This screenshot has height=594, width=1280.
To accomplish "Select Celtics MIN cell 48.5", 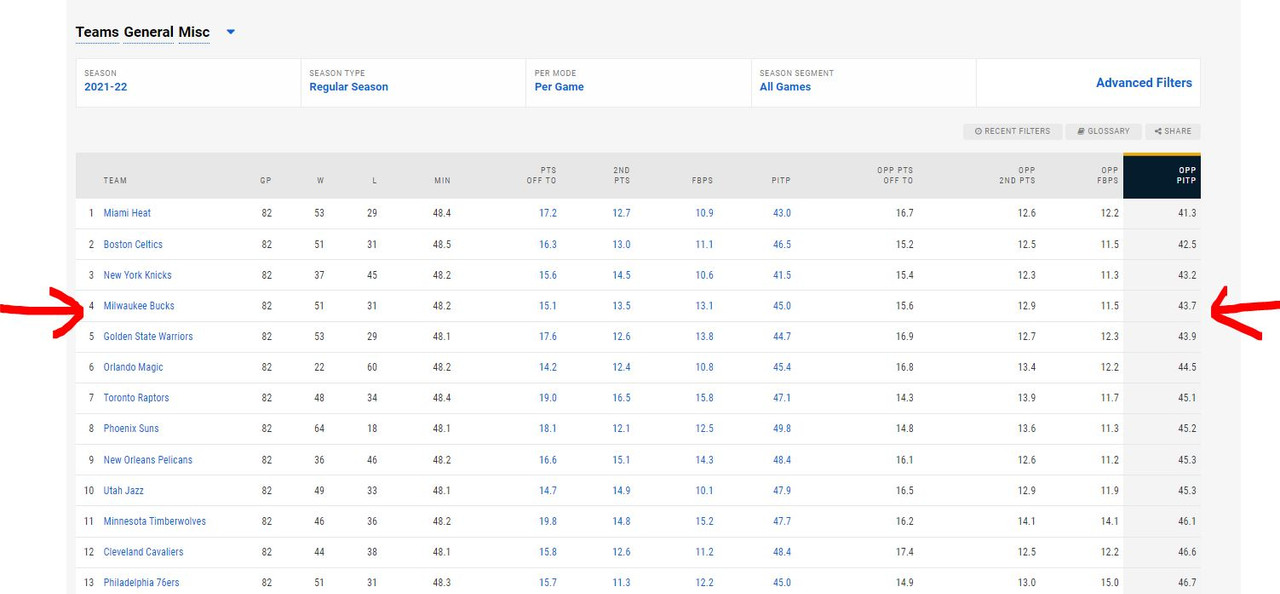I will 442,244.
